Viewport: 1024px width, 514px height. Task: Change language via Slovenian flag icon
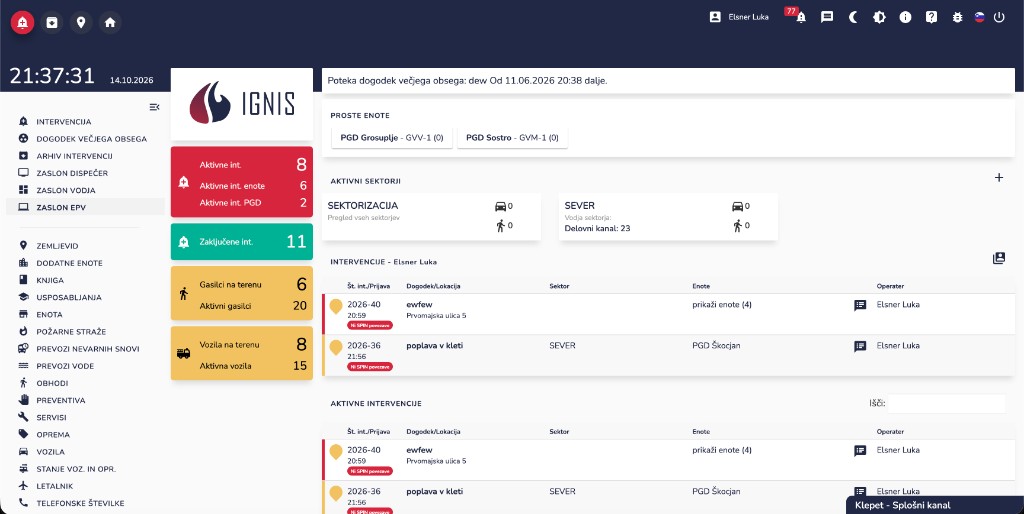tap(979, 17)
